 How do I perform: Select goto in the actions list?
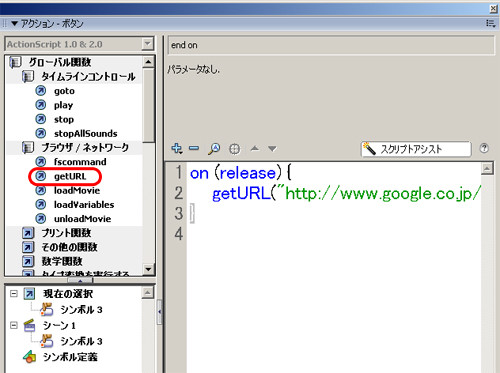coord(64,91)
